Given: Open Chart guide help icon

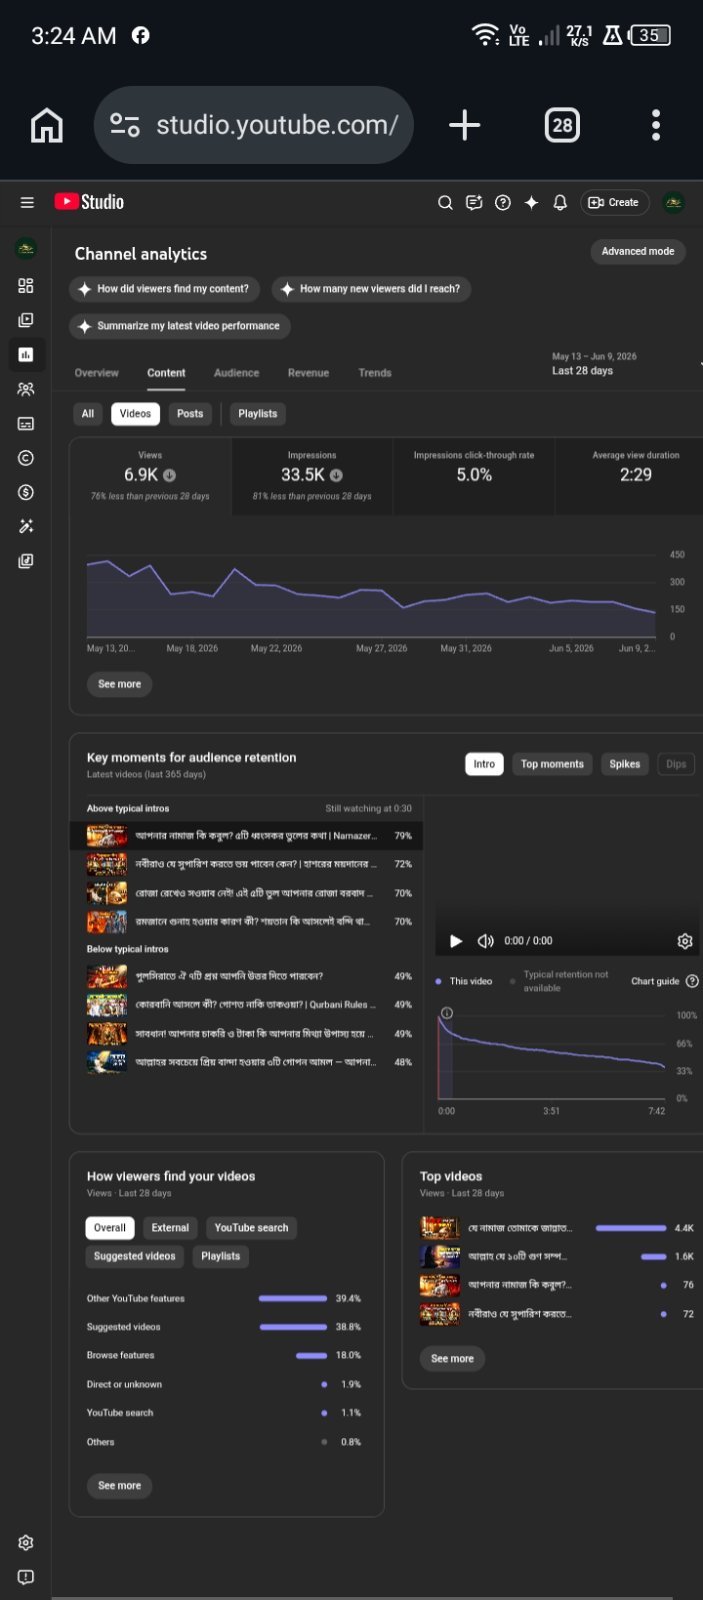Looking at the screenshot, I should [692, 981].
